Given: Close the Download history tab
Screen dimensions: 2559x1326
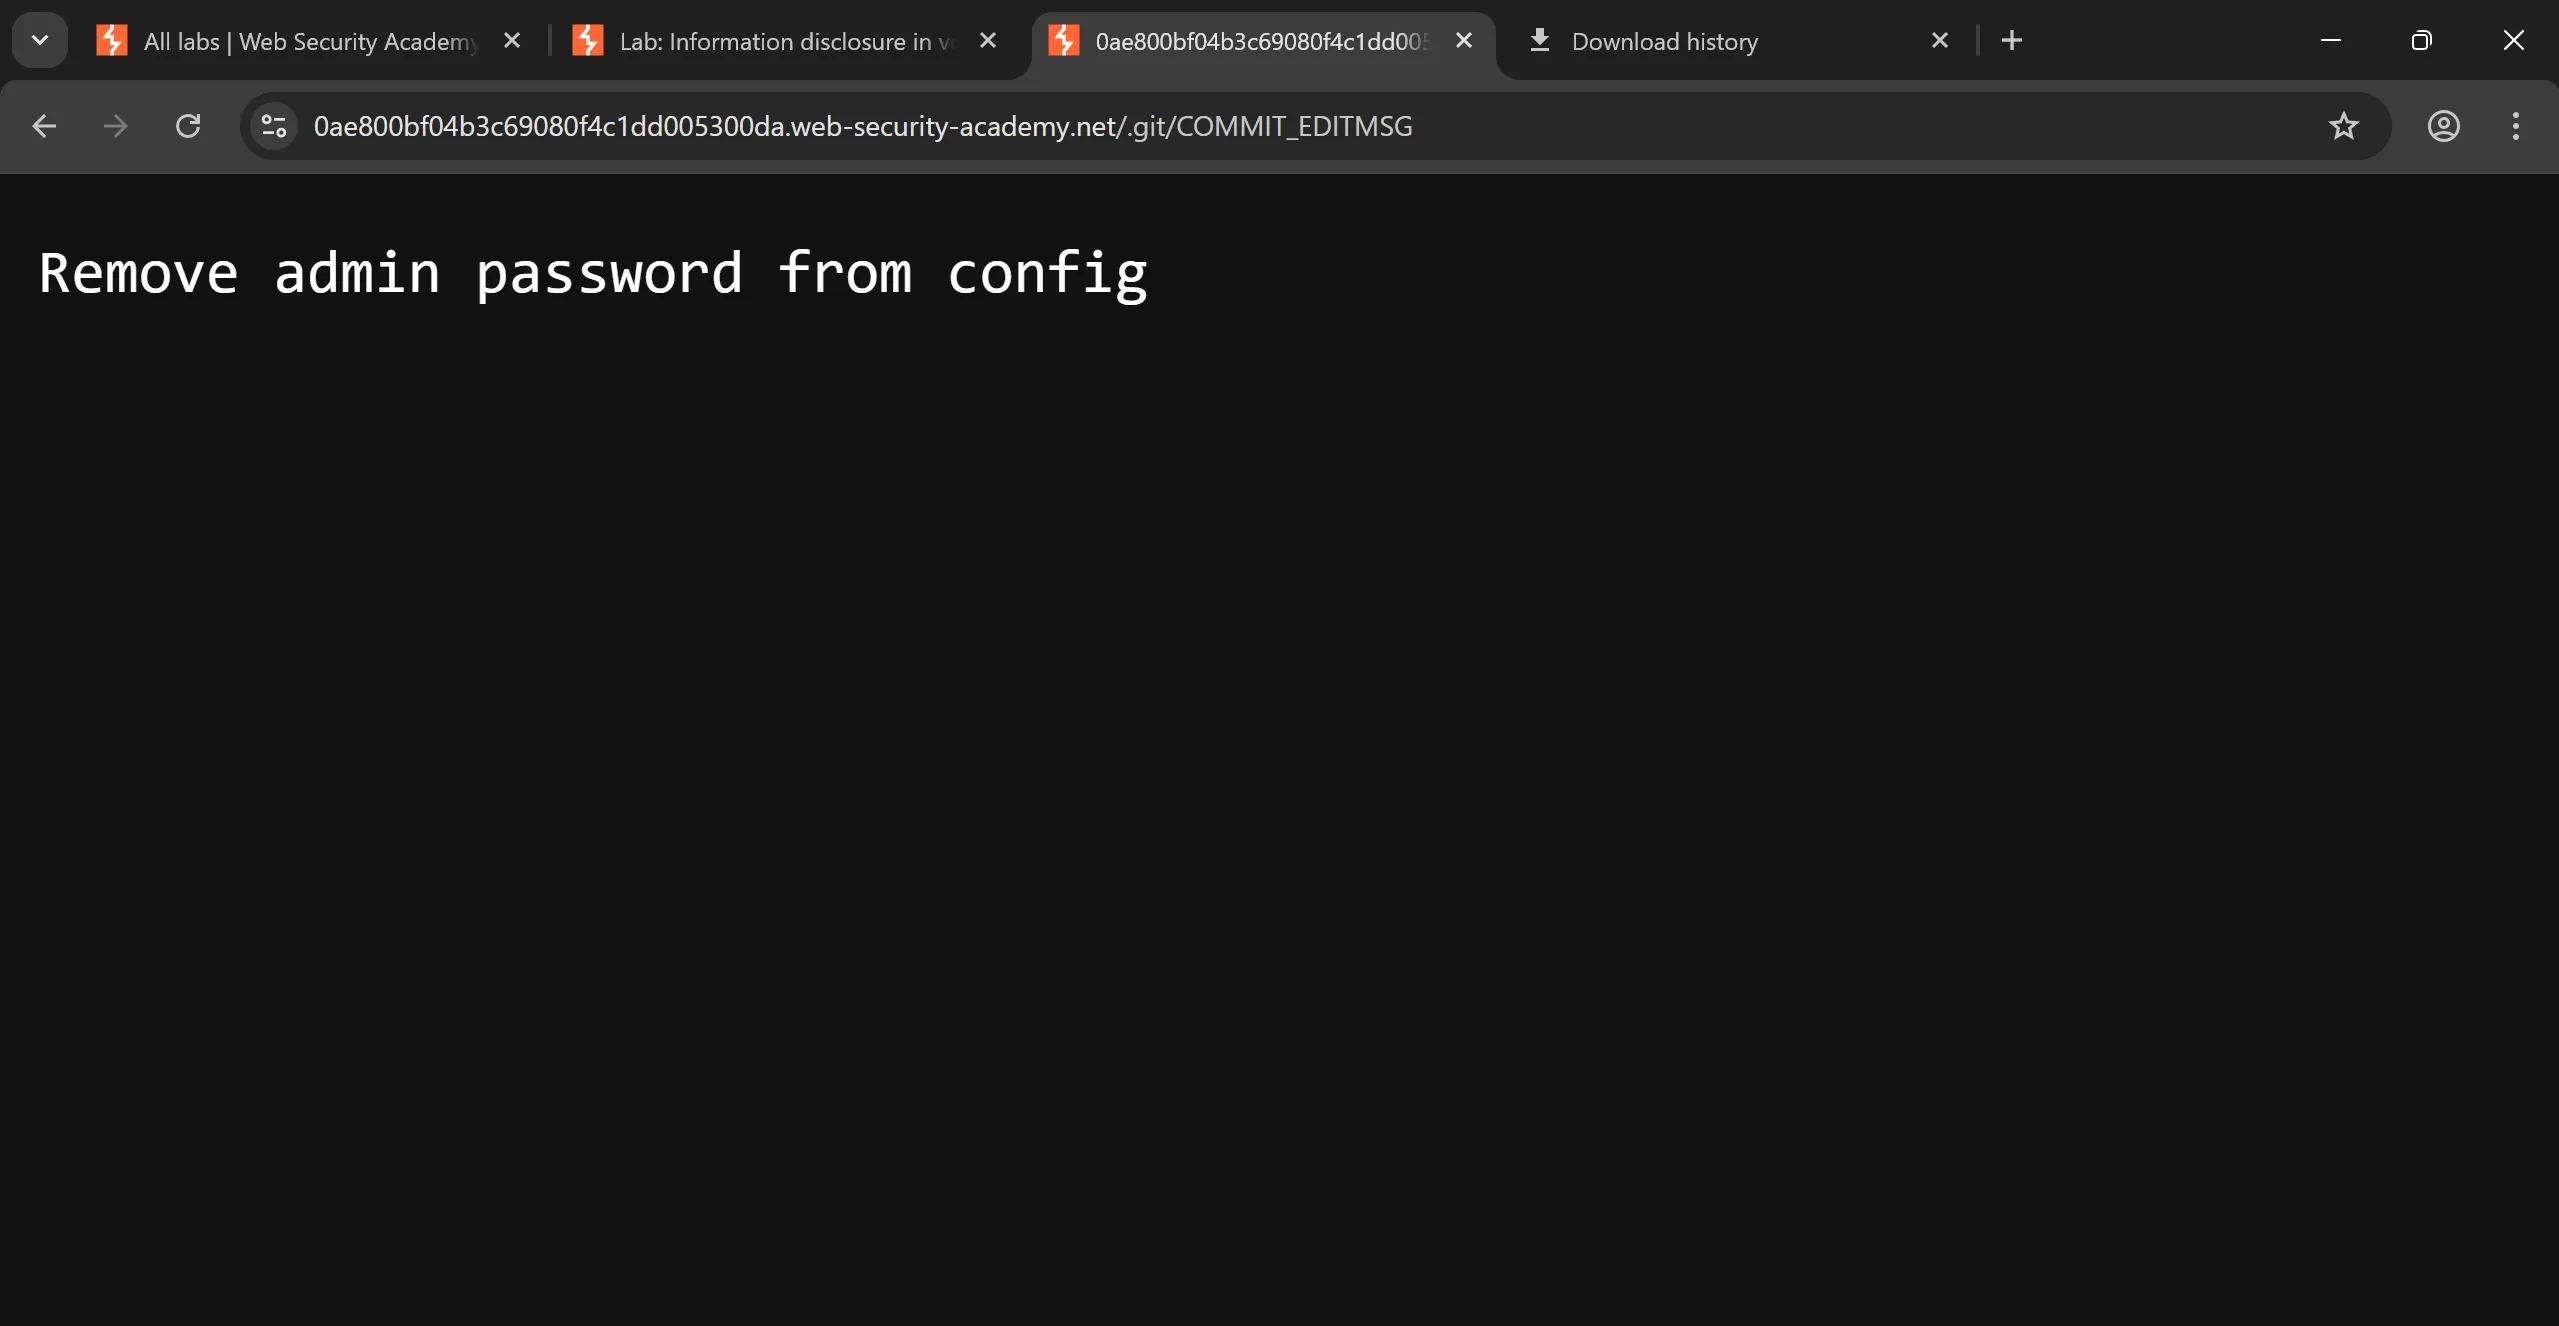Looking at the screenshot, I should click(1940, 41).
